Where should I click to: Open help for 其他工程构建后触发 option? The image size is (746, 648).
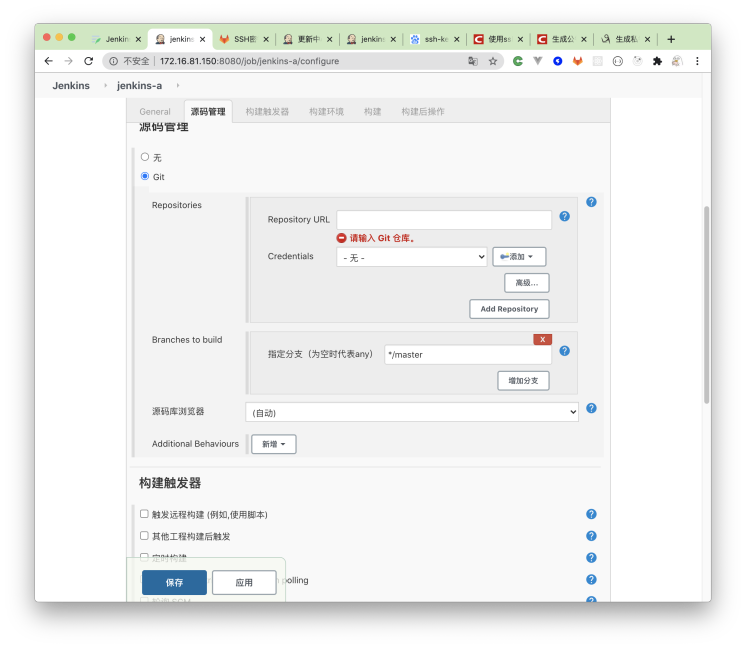[x=591, y=536]
